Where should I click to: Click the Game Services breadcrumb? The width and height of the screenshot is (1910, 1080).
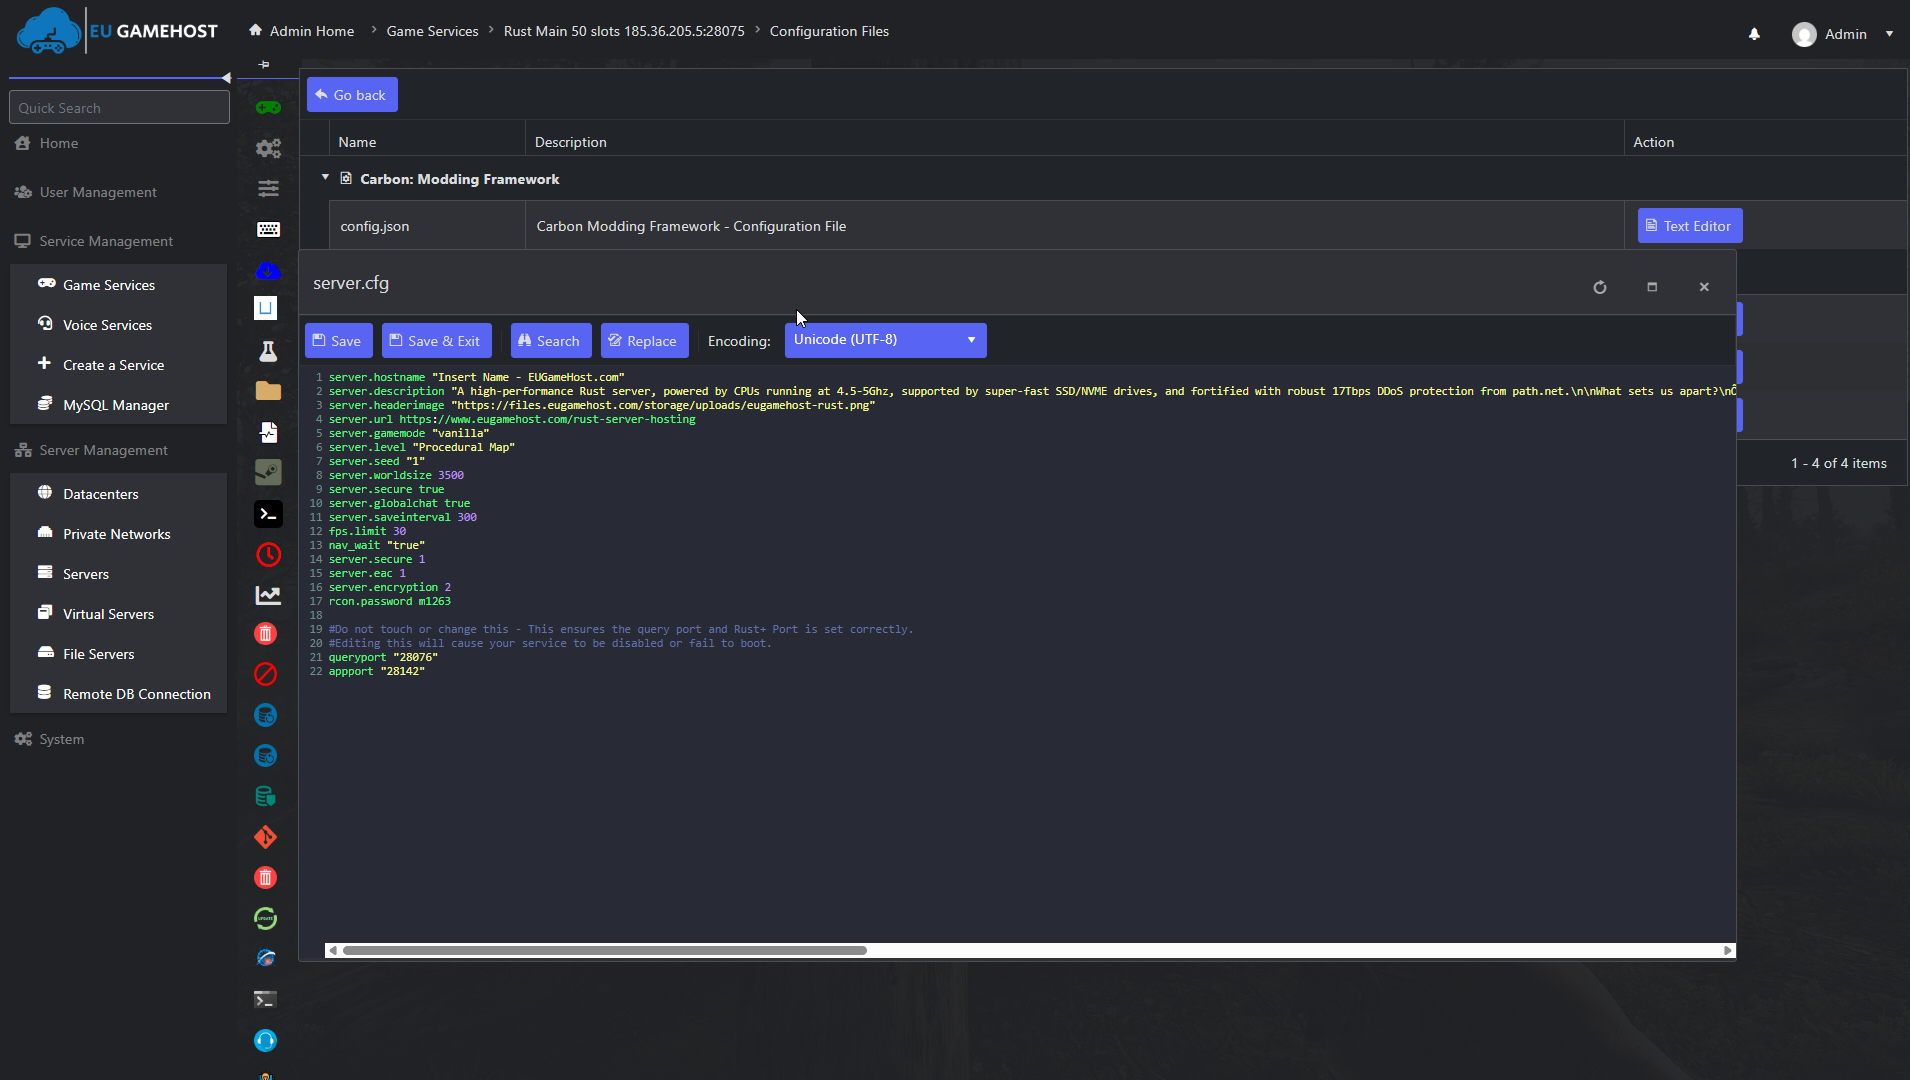click(x=432, y=31)
